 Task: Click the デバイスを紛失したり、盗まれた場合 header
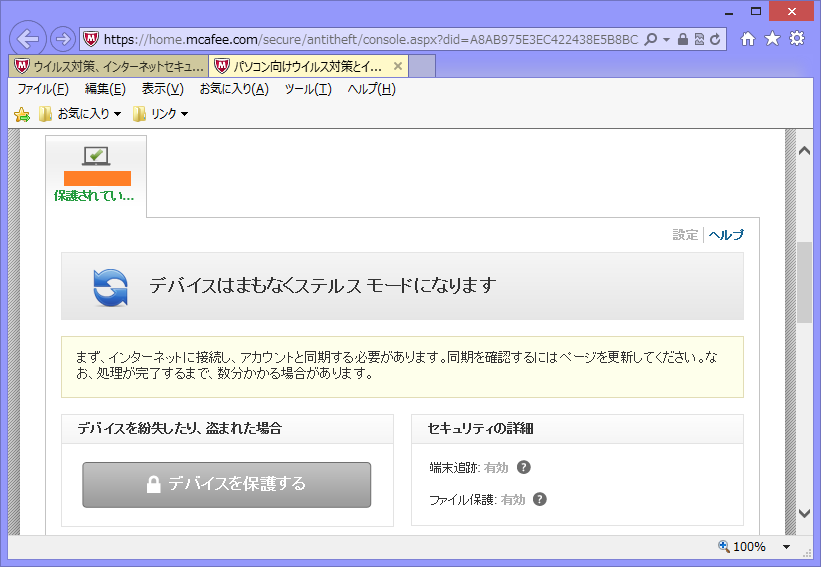(227, 429)
